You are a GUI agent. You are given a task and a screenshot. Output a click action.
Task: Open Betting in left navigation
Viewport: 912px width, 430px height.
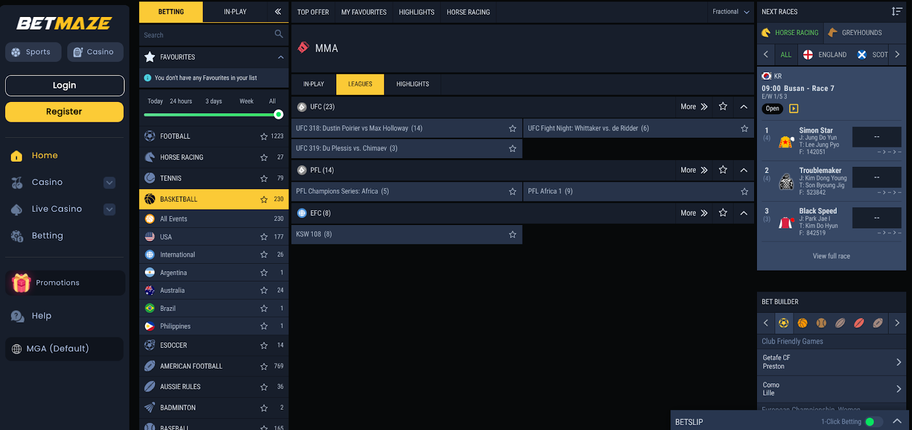tap(47, 236)
